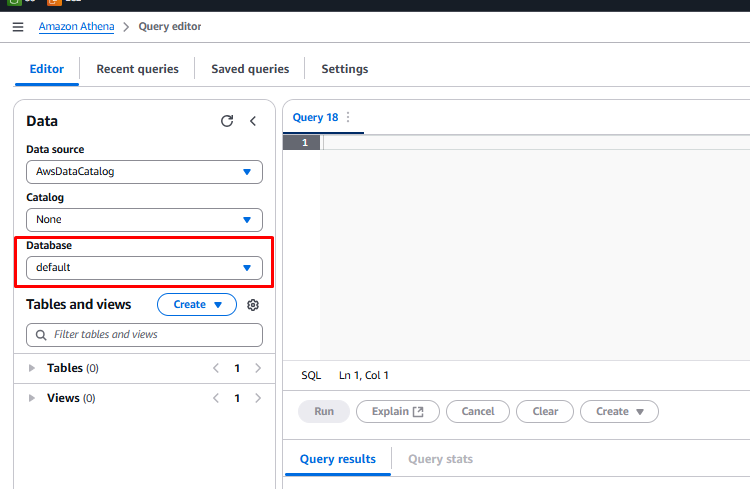The width and height of the screenshot is (750, 489).
Task: Open the Data source dropdown
Action: (144, 171)
